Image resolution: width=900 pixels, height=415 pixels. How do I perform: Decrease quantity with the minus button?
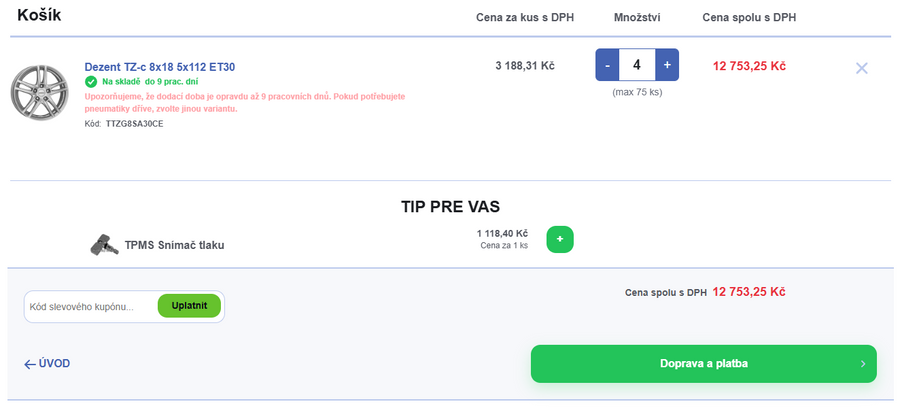coord(606,65)
